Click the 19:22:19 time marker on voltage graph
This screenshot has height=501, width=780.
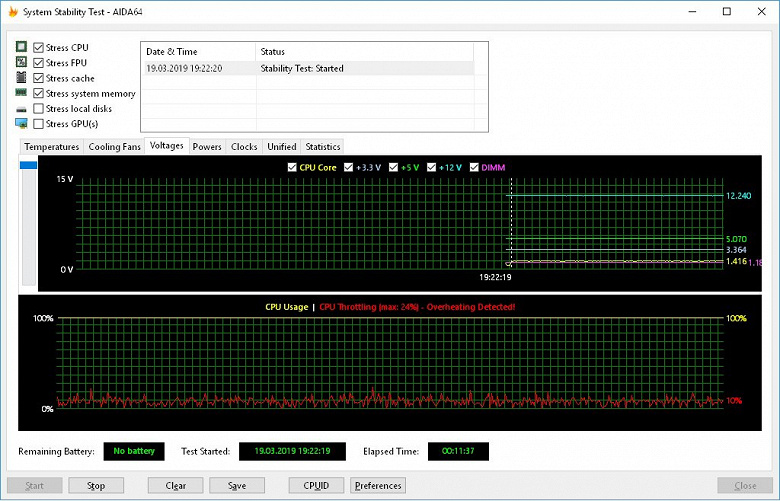[x=495, y=277]
